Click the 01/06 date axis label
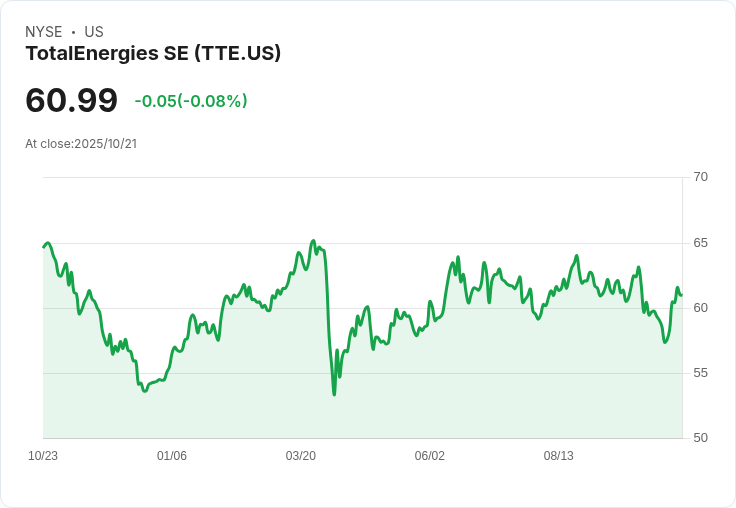This screenshot has height=508, width=736. click(x=172, y=456)
